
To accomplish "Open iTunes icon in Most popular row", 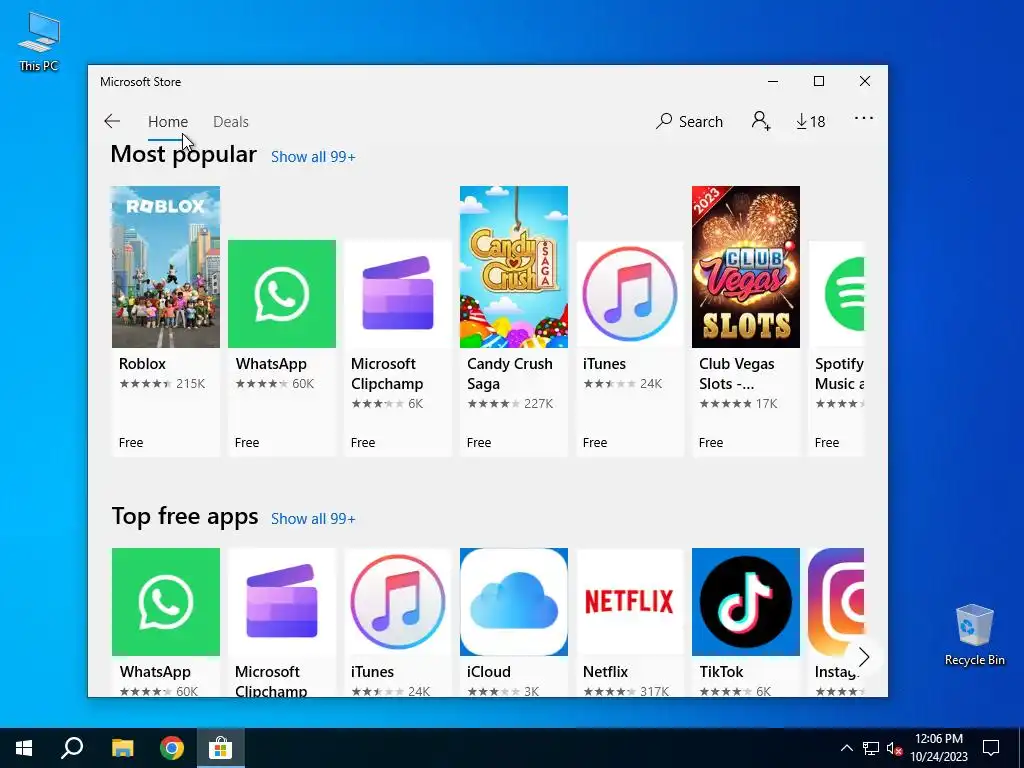I will click(x=630, y=294).
